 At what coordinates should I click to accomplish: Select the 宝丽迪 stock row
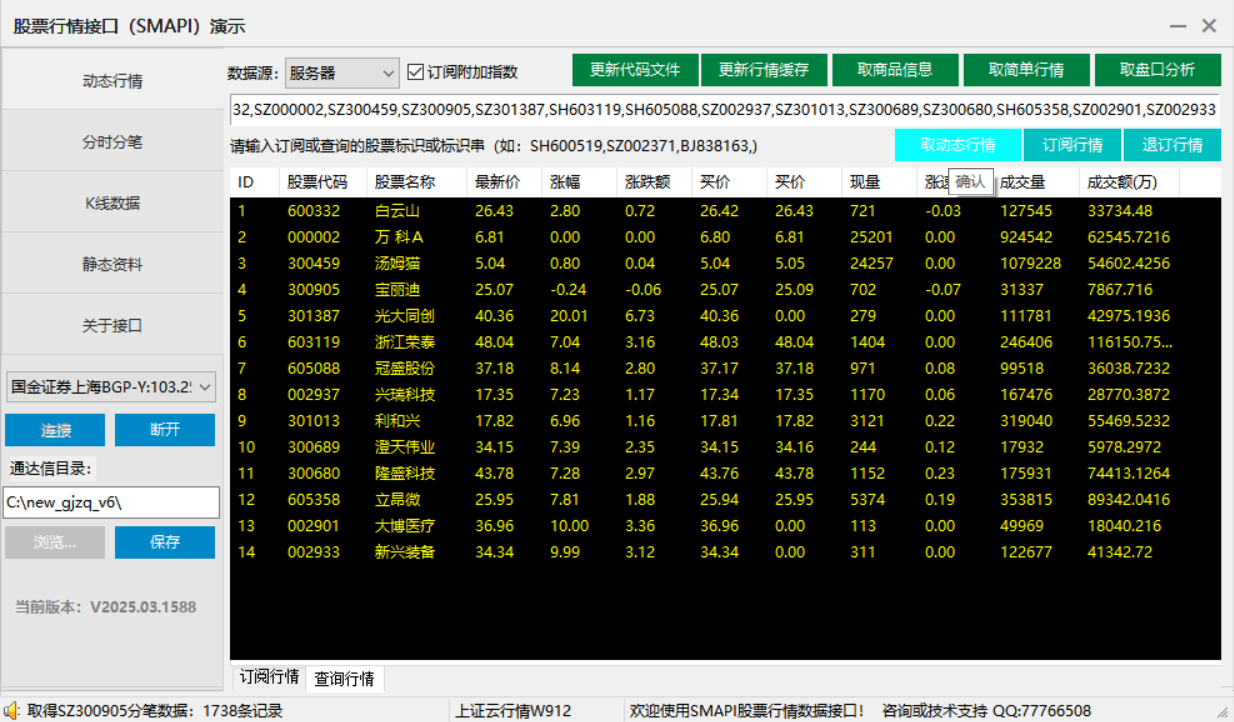click(725, 289)
